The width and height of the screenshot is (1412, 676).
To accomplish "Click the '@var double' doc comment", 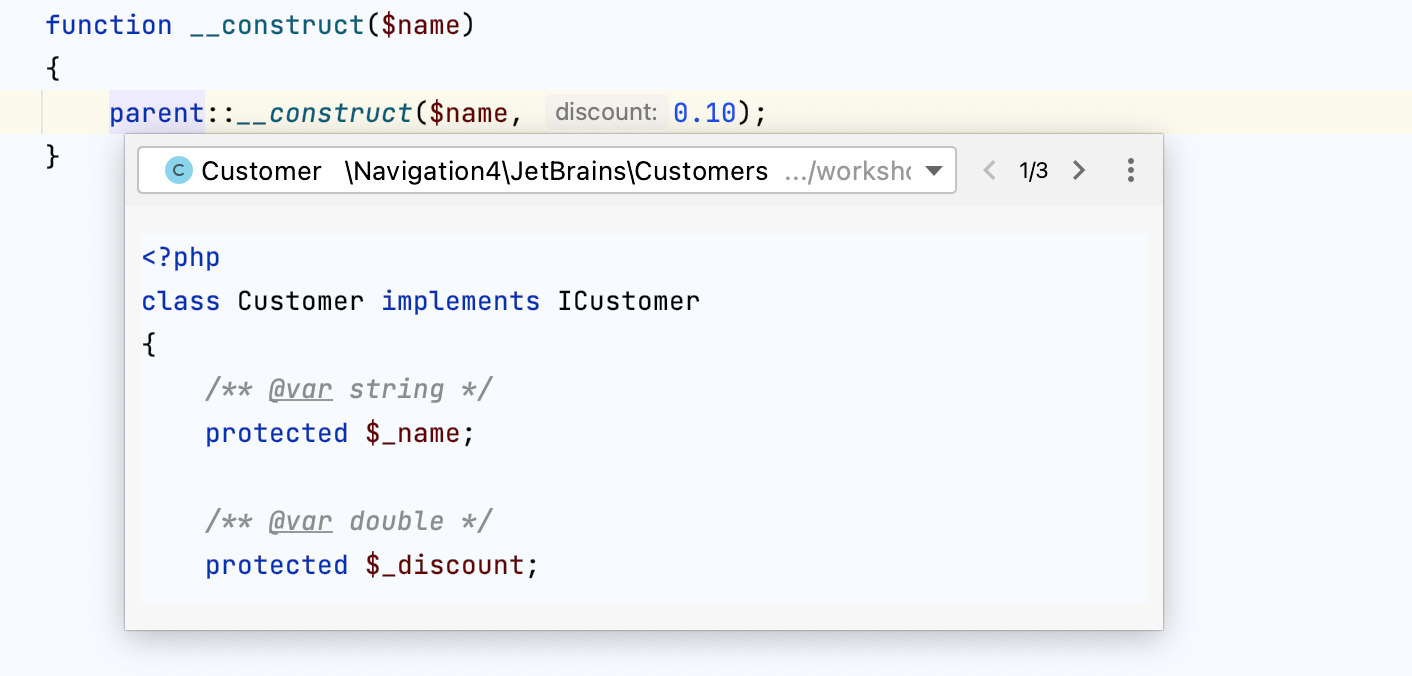I will [x=349, y=521].
